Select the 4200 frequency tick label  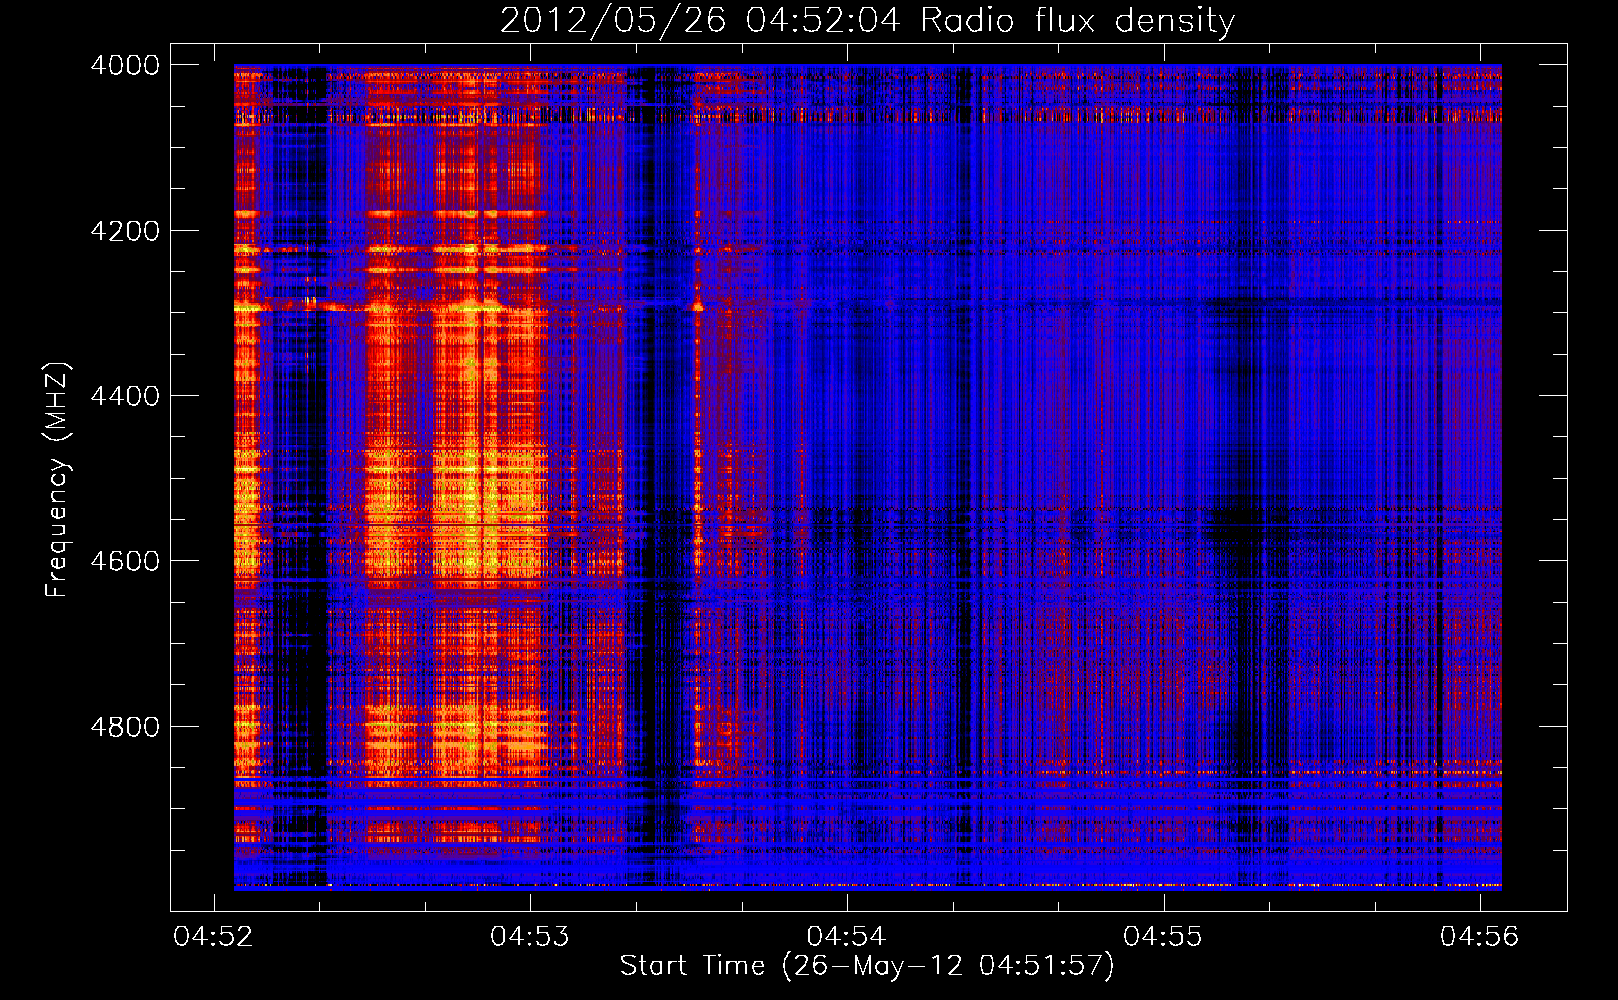coord(125,231)
